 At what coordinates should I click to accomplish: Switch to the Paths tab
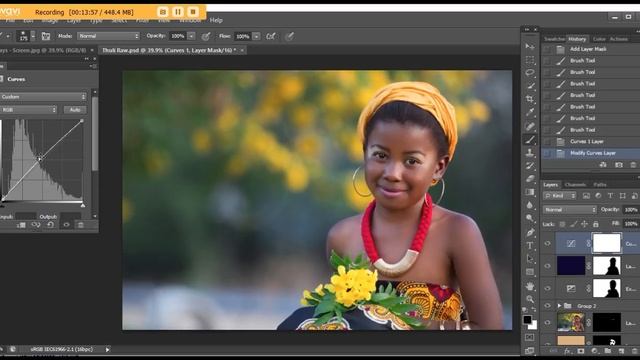pos(600,185)
